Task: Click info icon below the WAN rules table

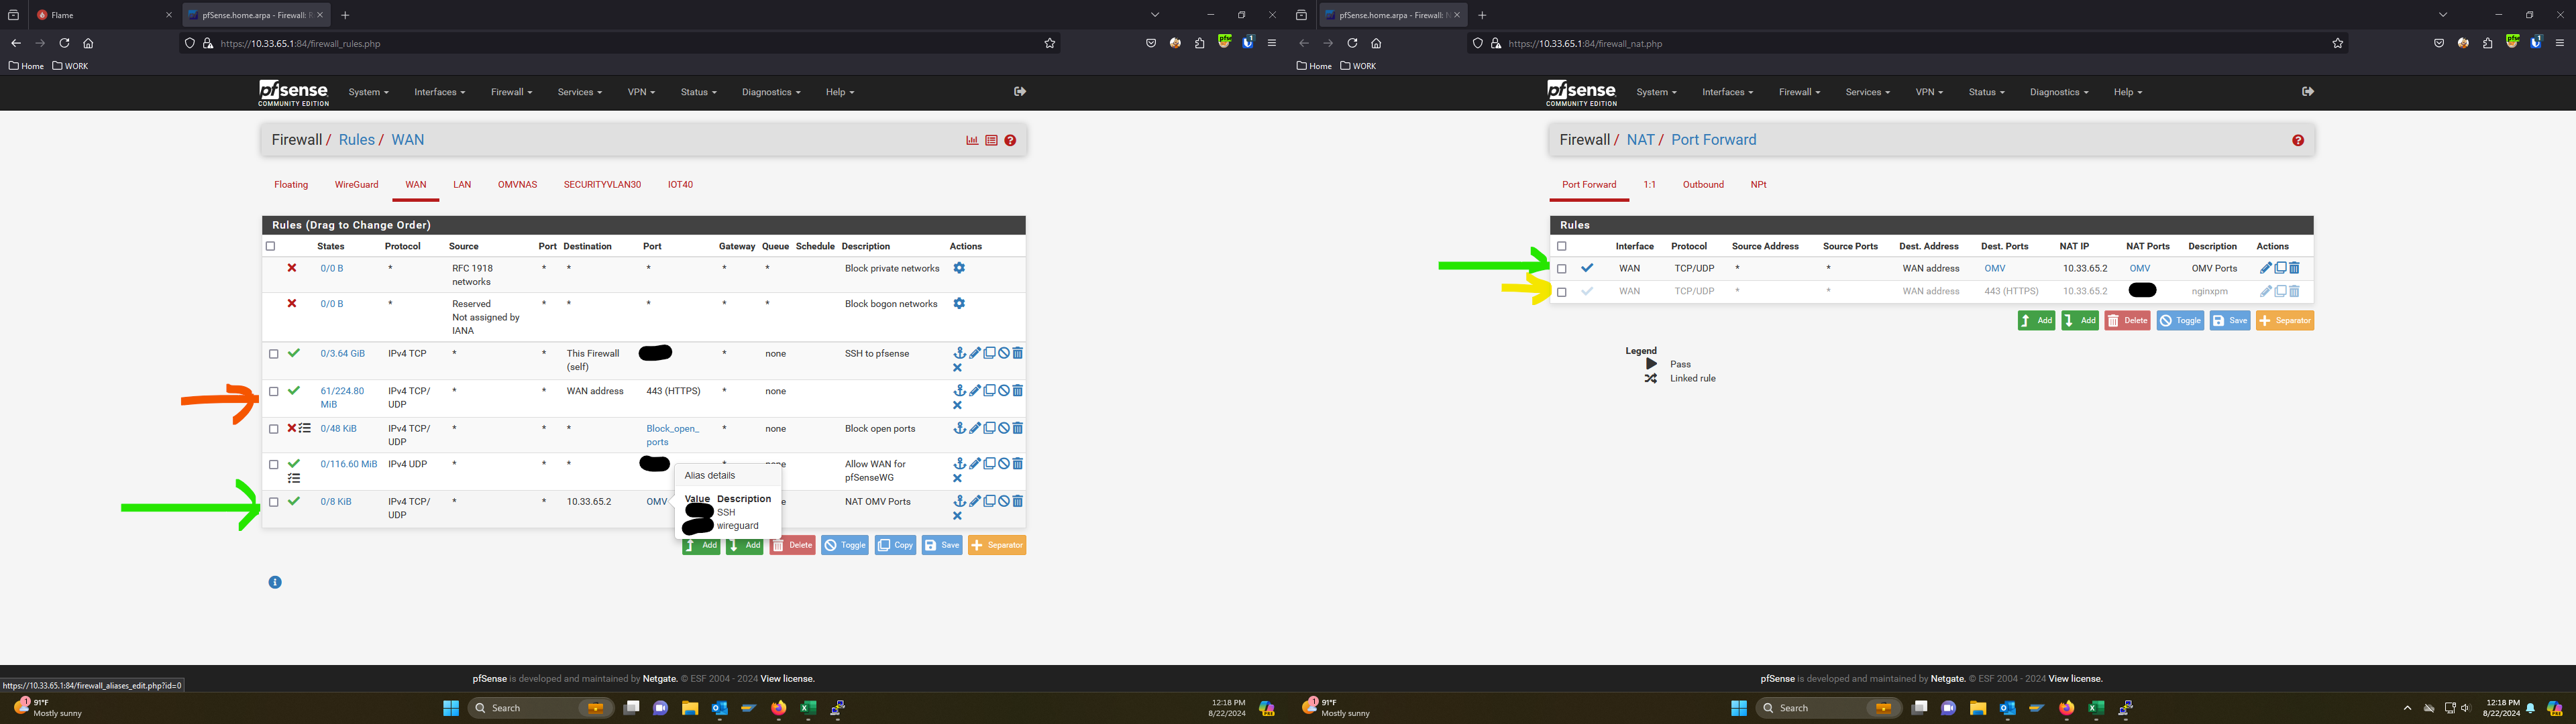Action: coord(275,582)
